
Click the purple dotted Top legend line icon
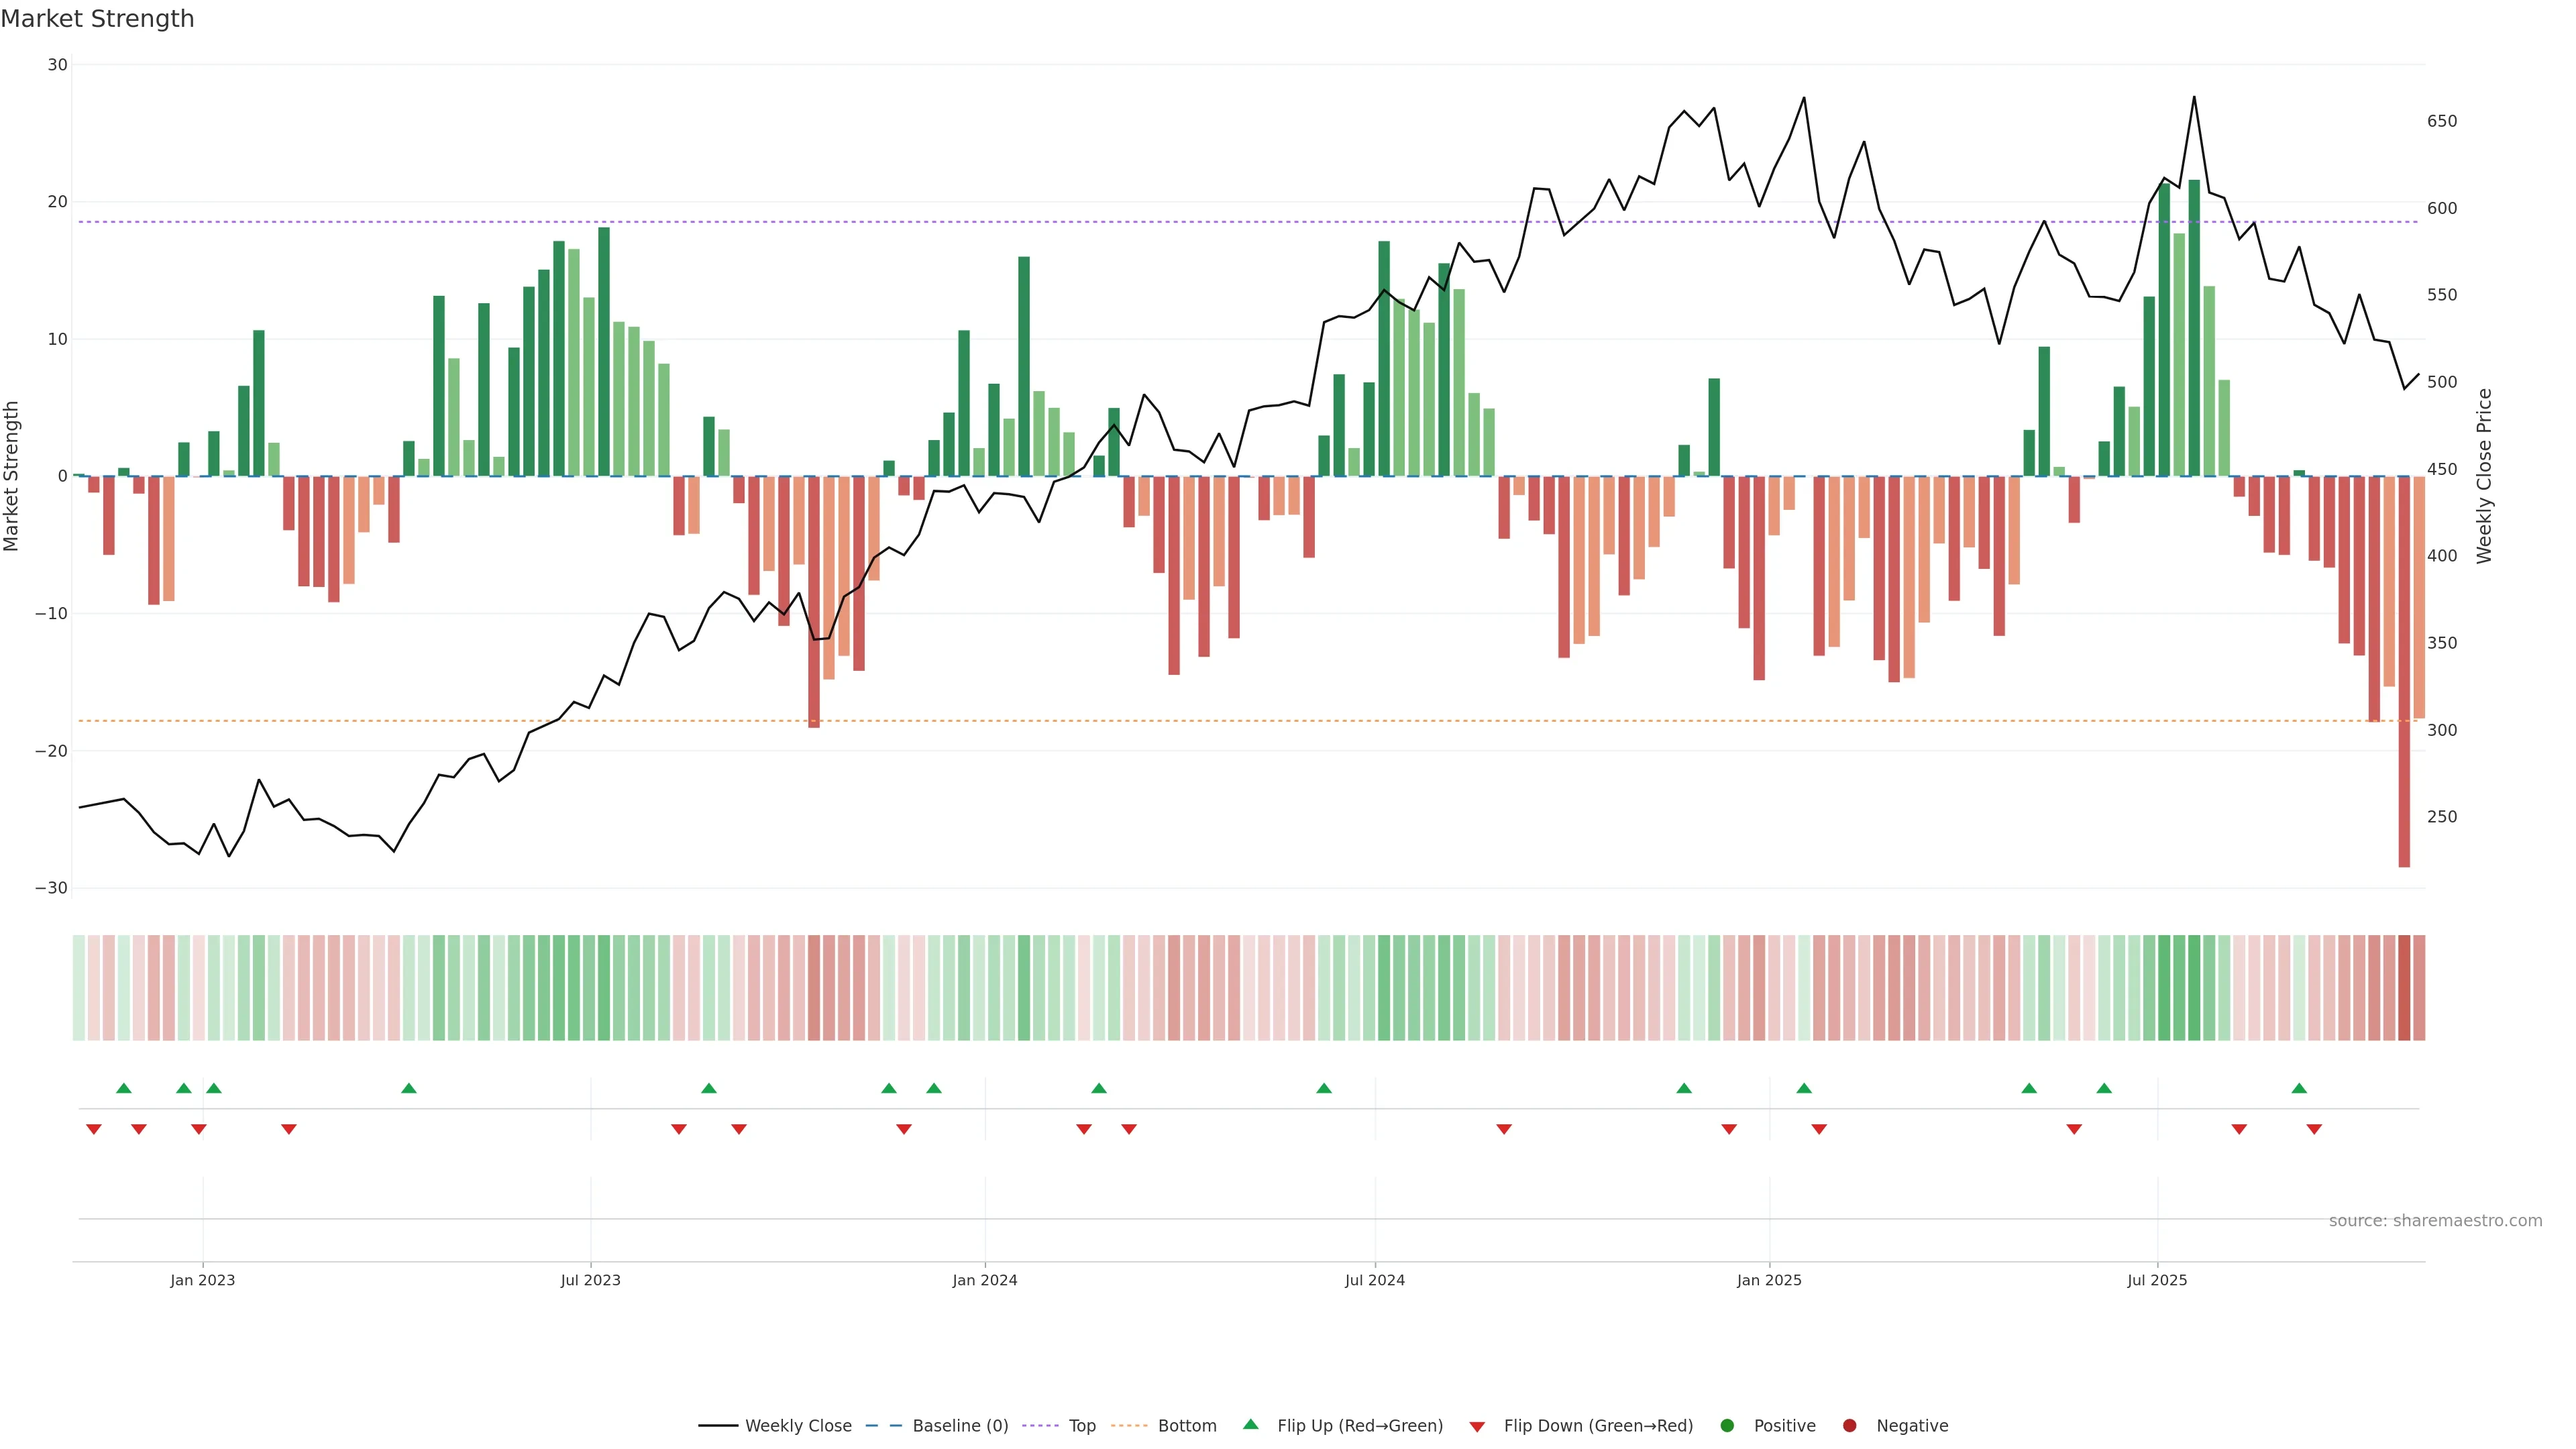coord(1040,1426)
